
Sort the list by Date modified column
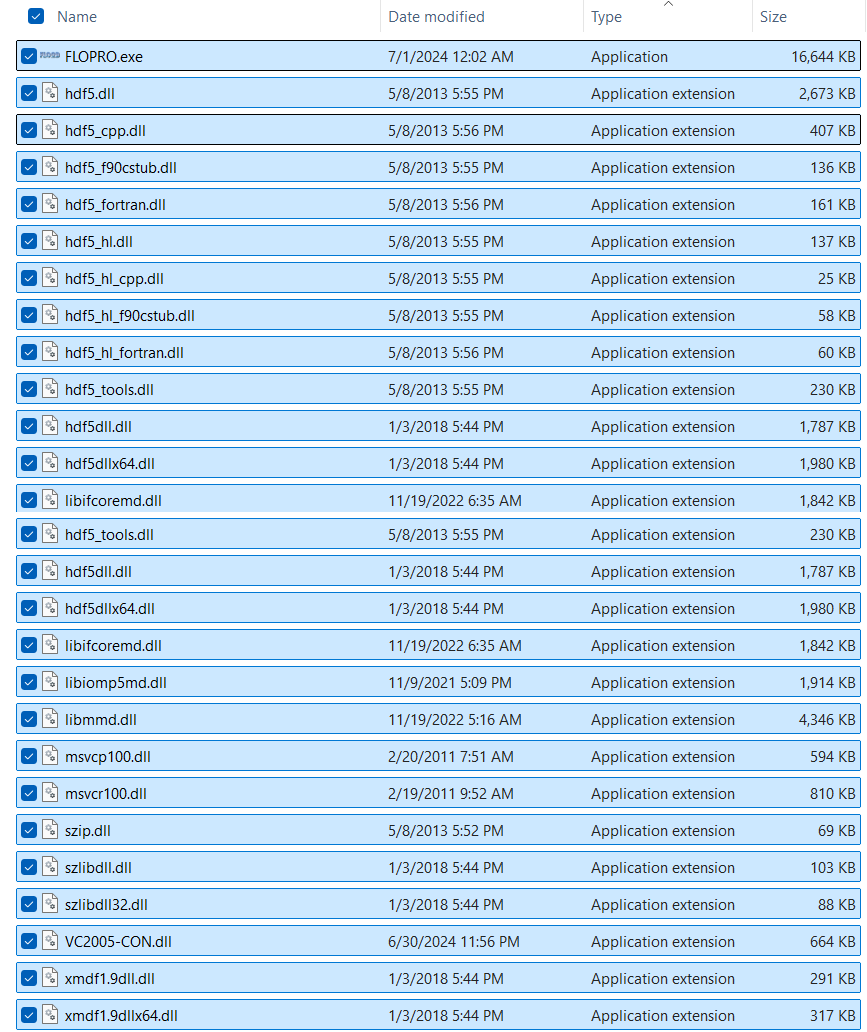[x=436, y=17]
